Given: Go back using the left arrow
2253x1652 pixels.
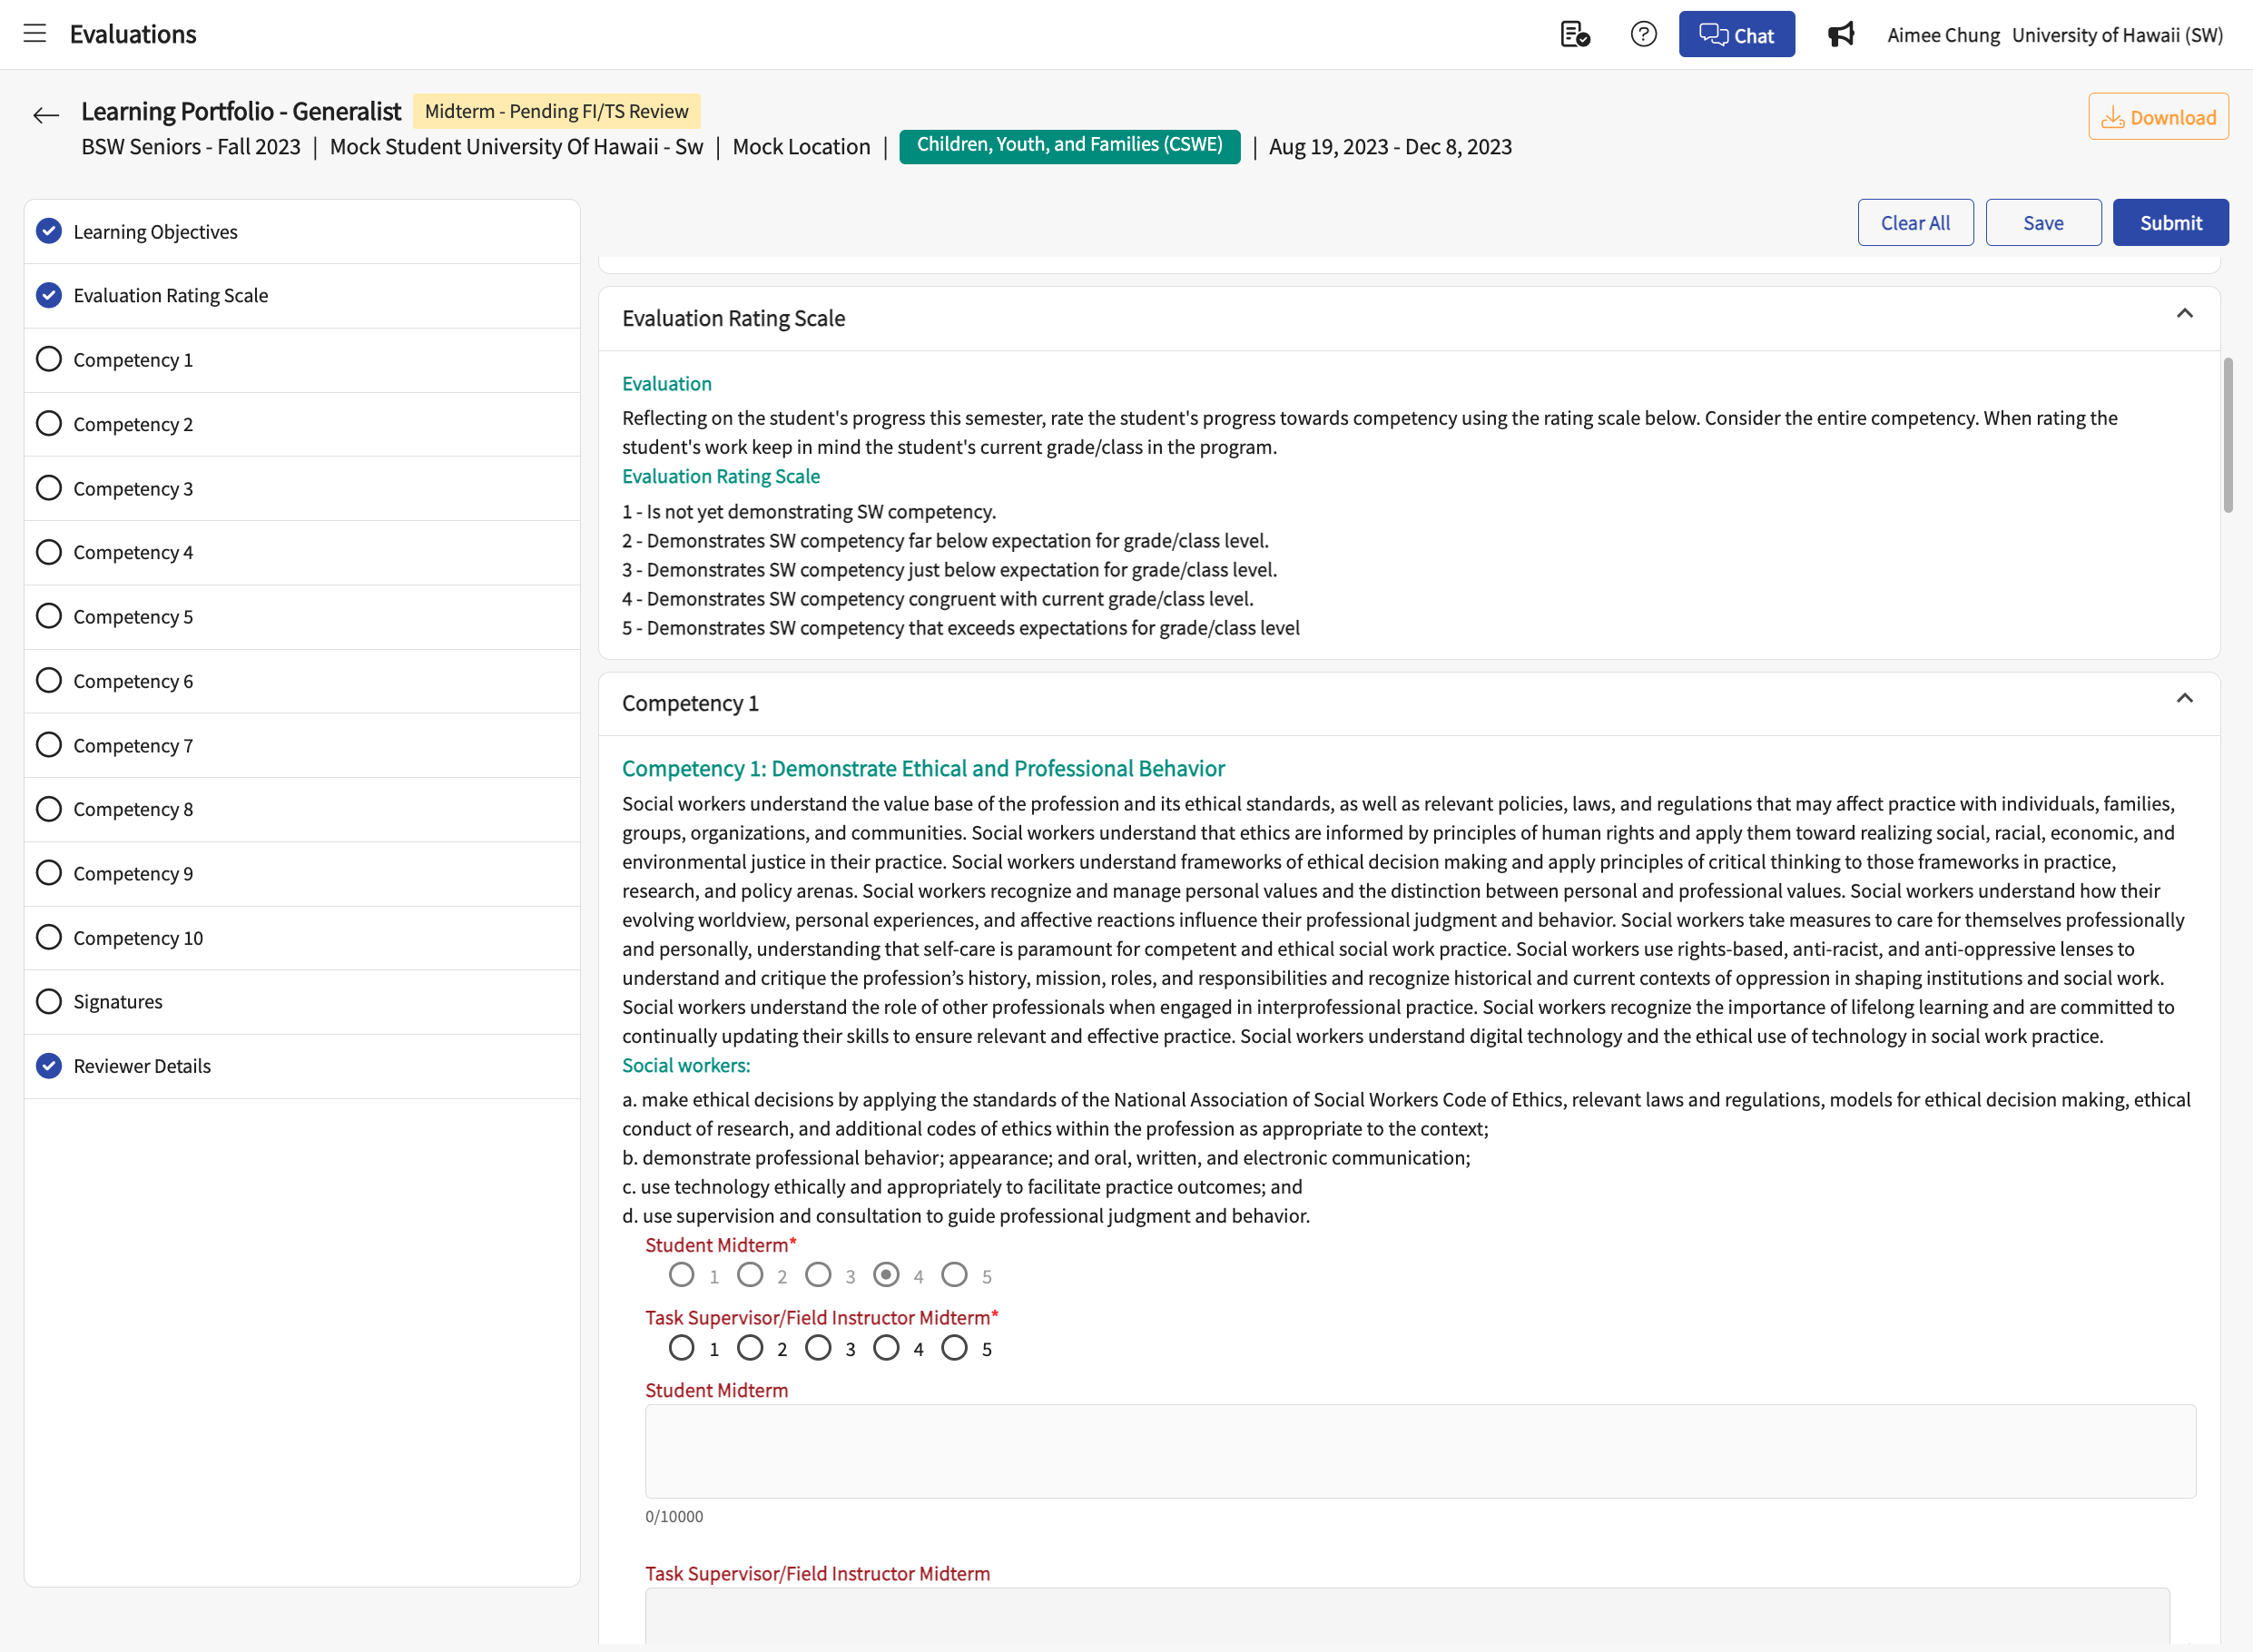Looking at the screenshot, I should [46, 115].
